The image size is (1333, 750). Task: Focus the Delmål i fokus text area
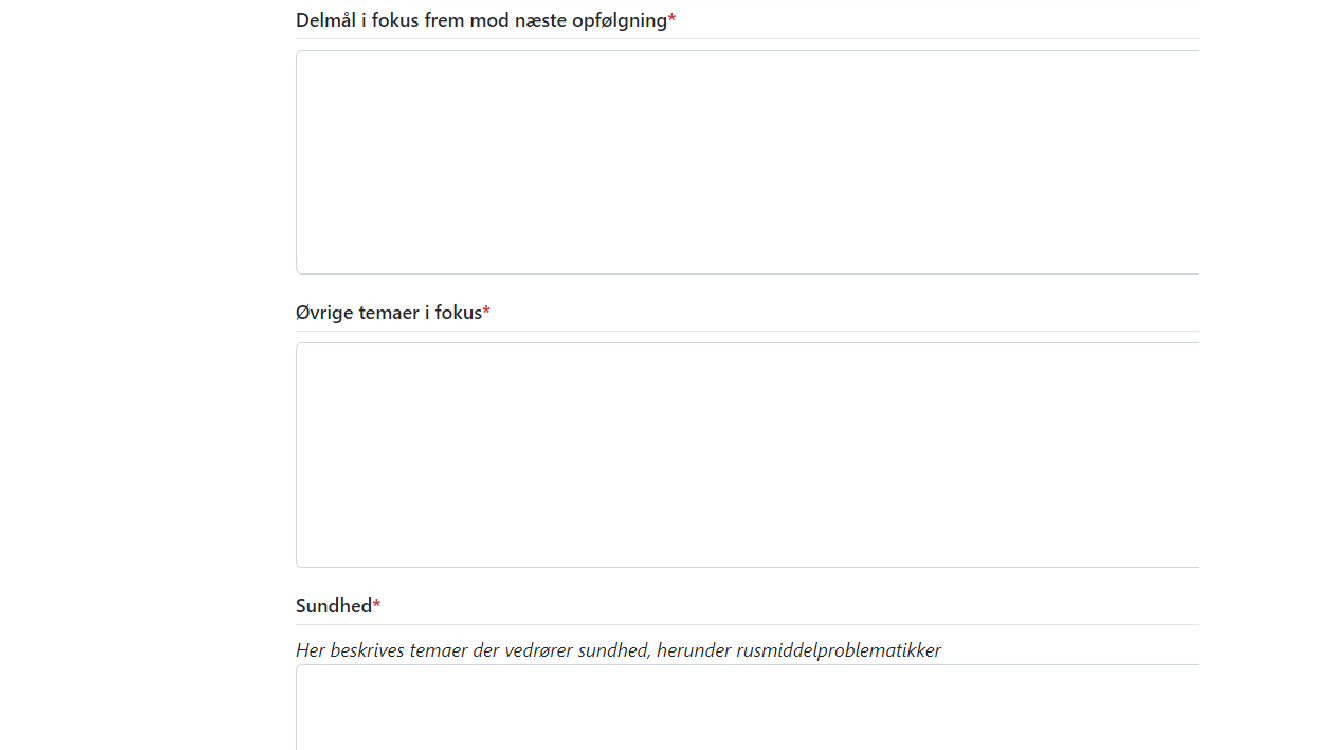tap(748, 162)
